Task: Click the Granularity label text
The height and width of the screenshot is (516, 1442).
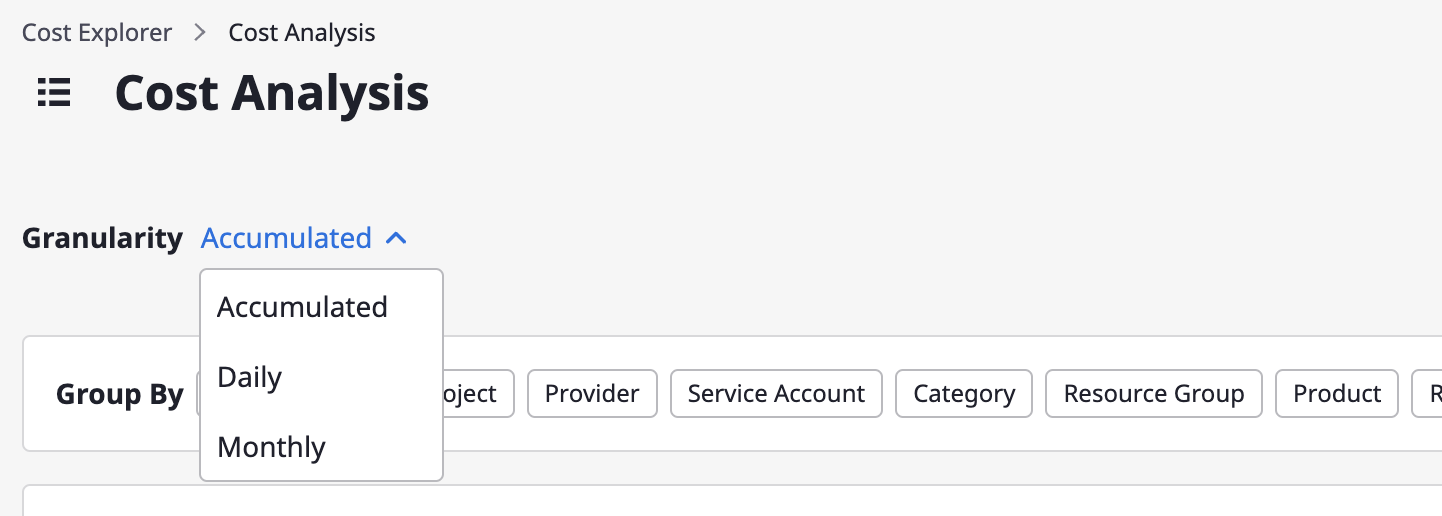Action: [103, 239]
